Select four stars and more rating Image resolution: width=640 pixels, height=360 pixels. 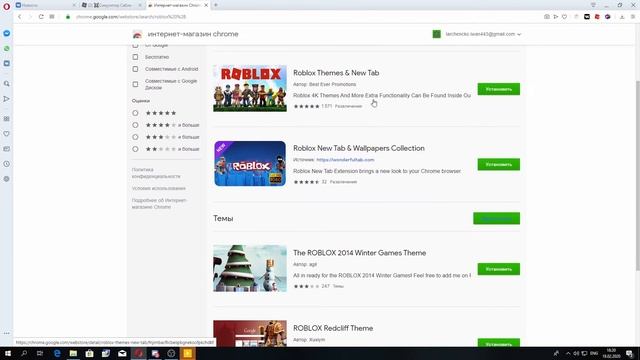click(x=135, y=125)
